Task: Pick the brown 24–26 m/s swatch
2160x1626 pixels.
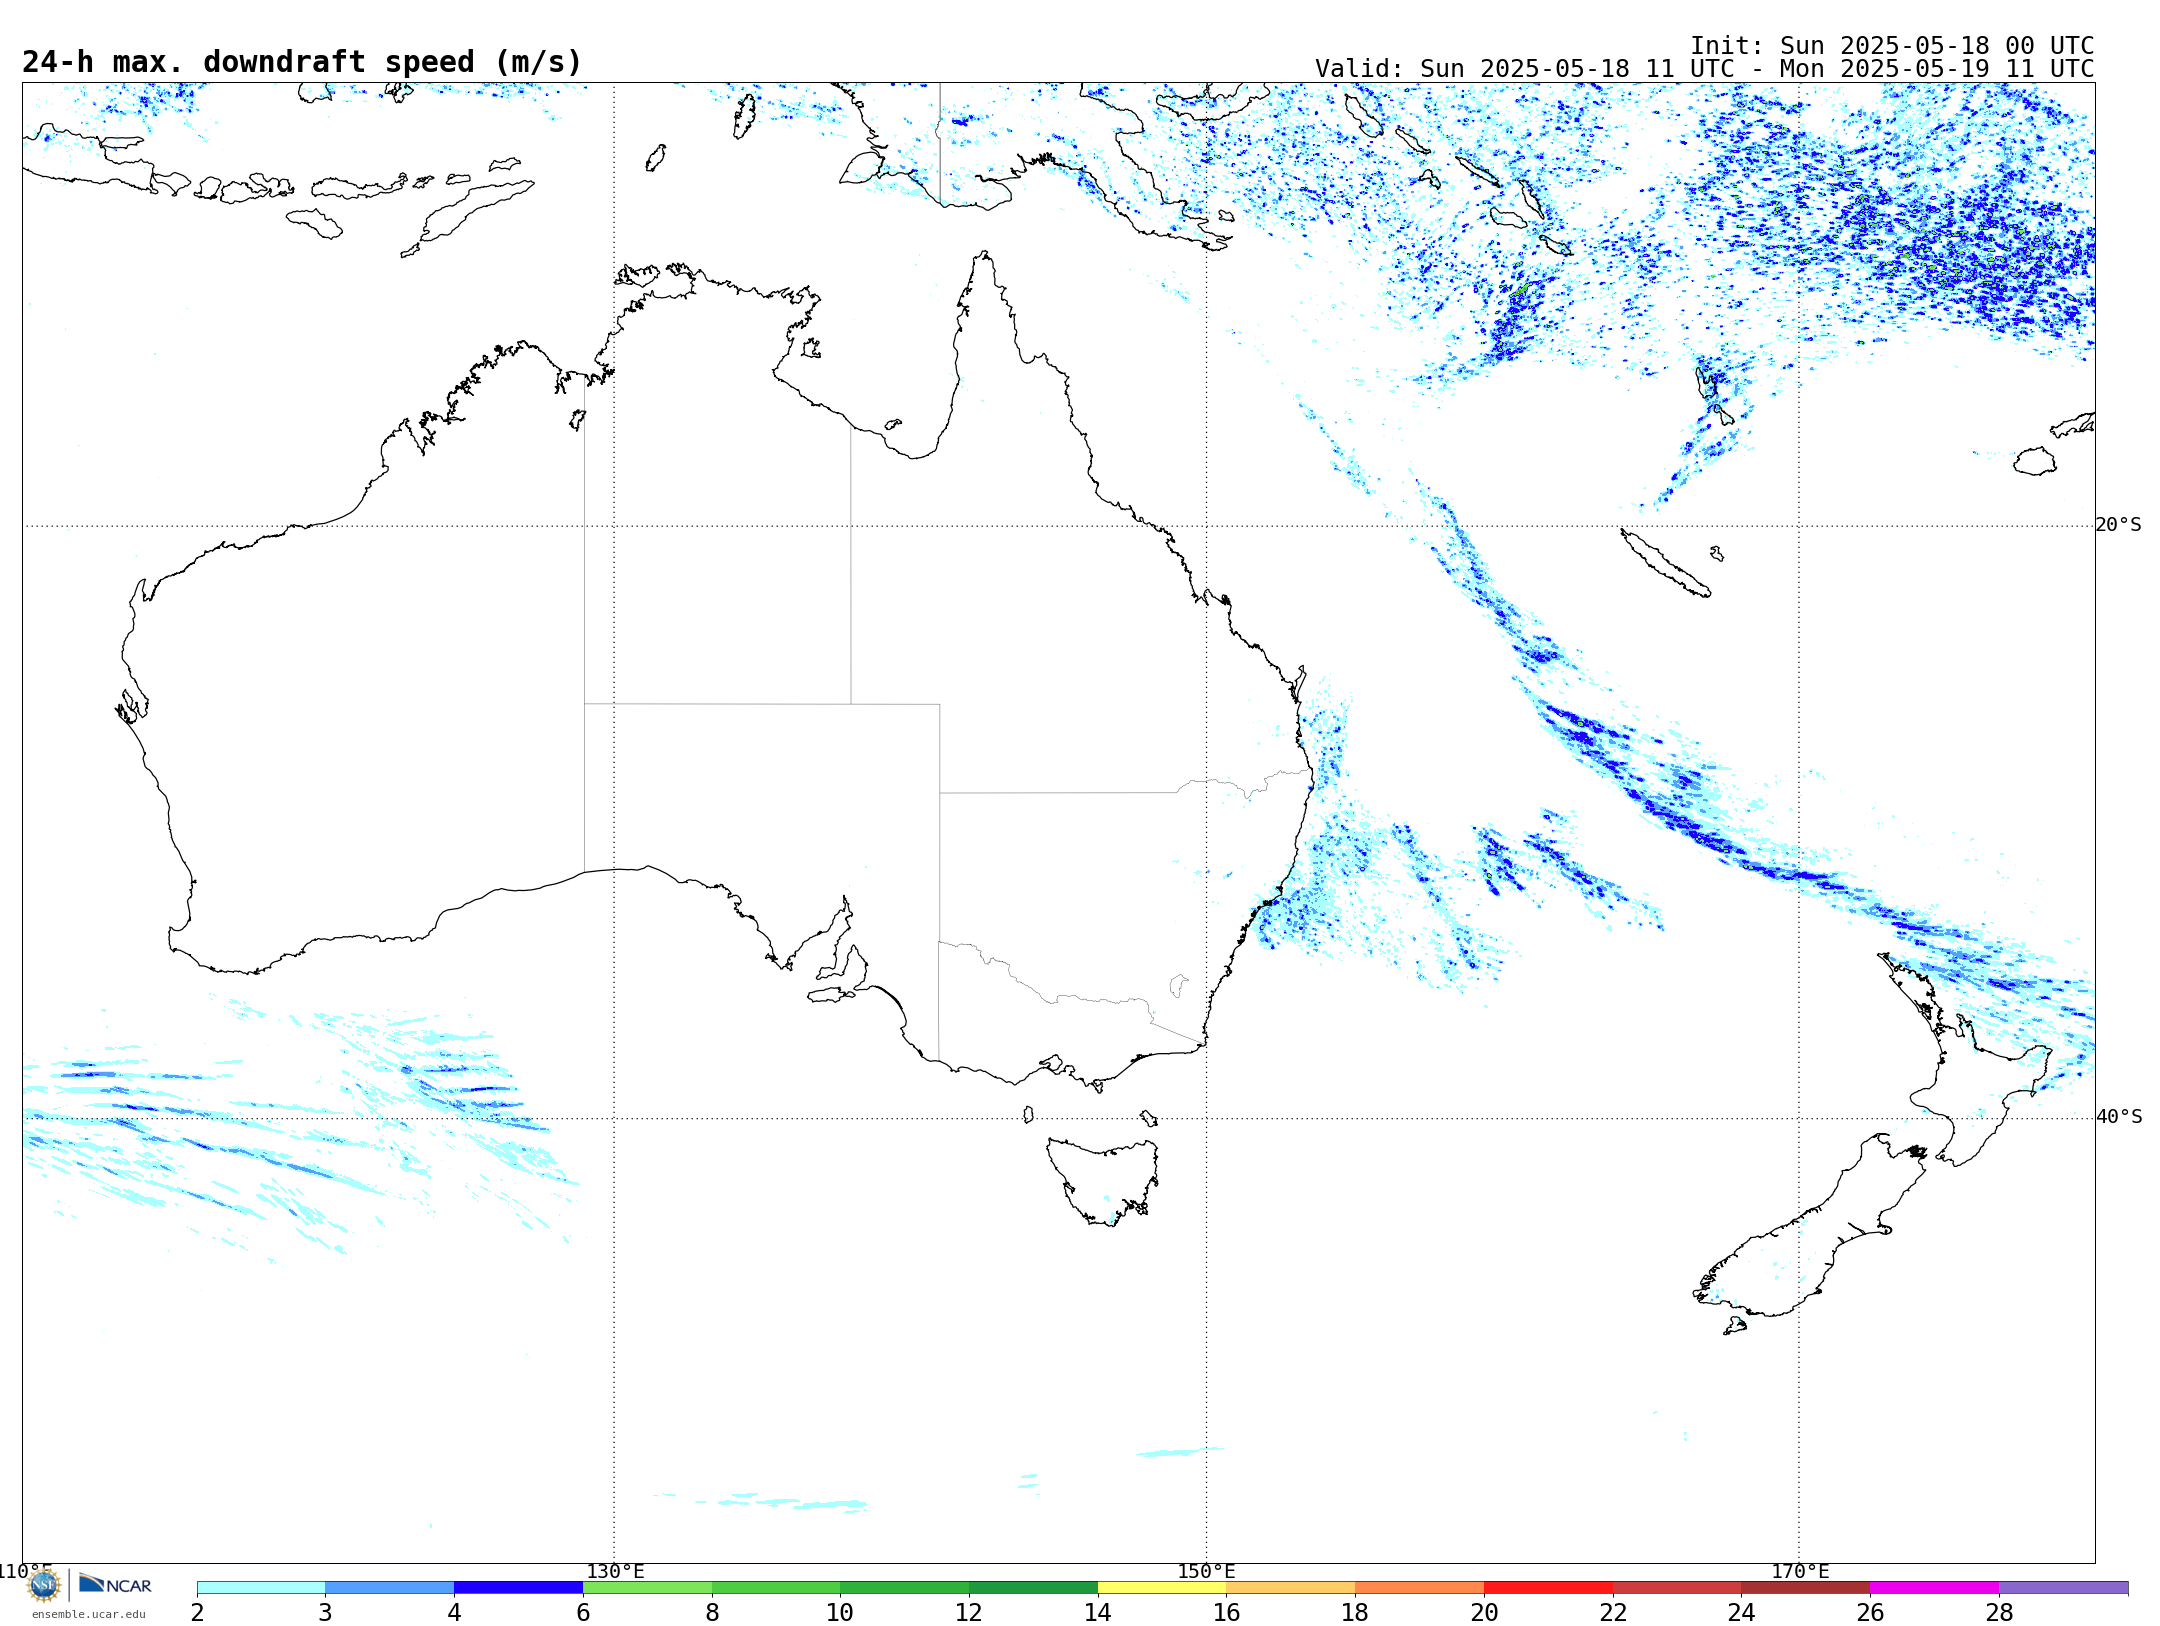Action: 1806,1587
